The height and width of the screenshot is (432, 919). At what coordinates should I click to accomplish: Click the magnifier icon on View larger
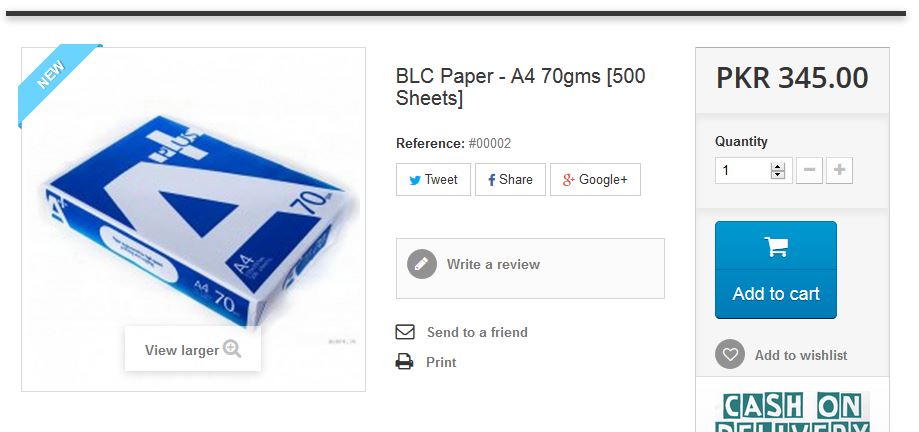point(232,349)
